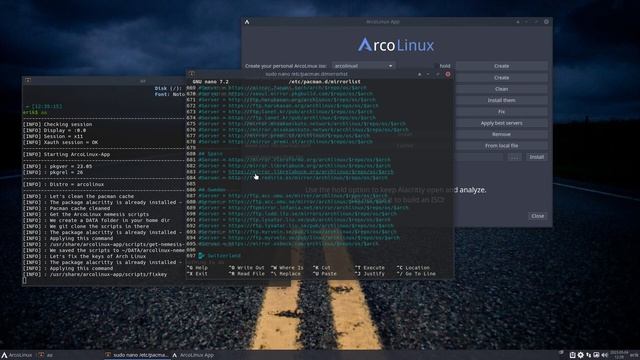
Task: Click the ... browse button
Action: [515, 157]
